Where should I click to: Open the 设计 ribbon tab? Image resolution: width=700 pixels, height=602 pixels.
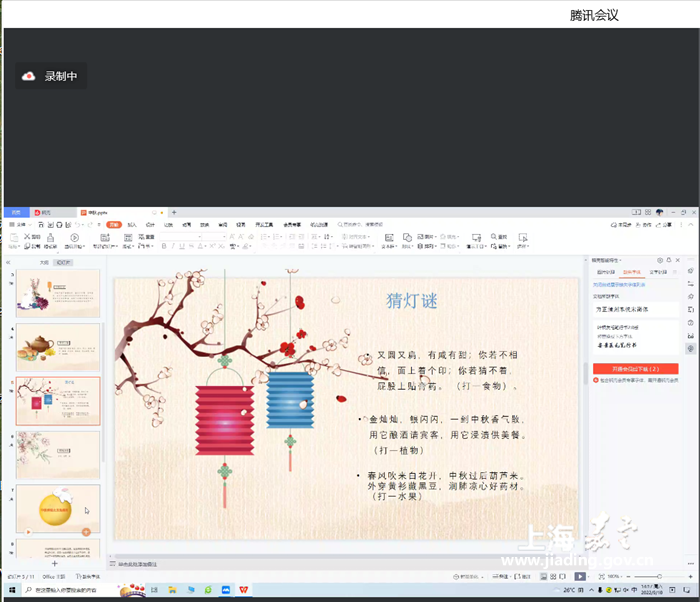[150, 225]
